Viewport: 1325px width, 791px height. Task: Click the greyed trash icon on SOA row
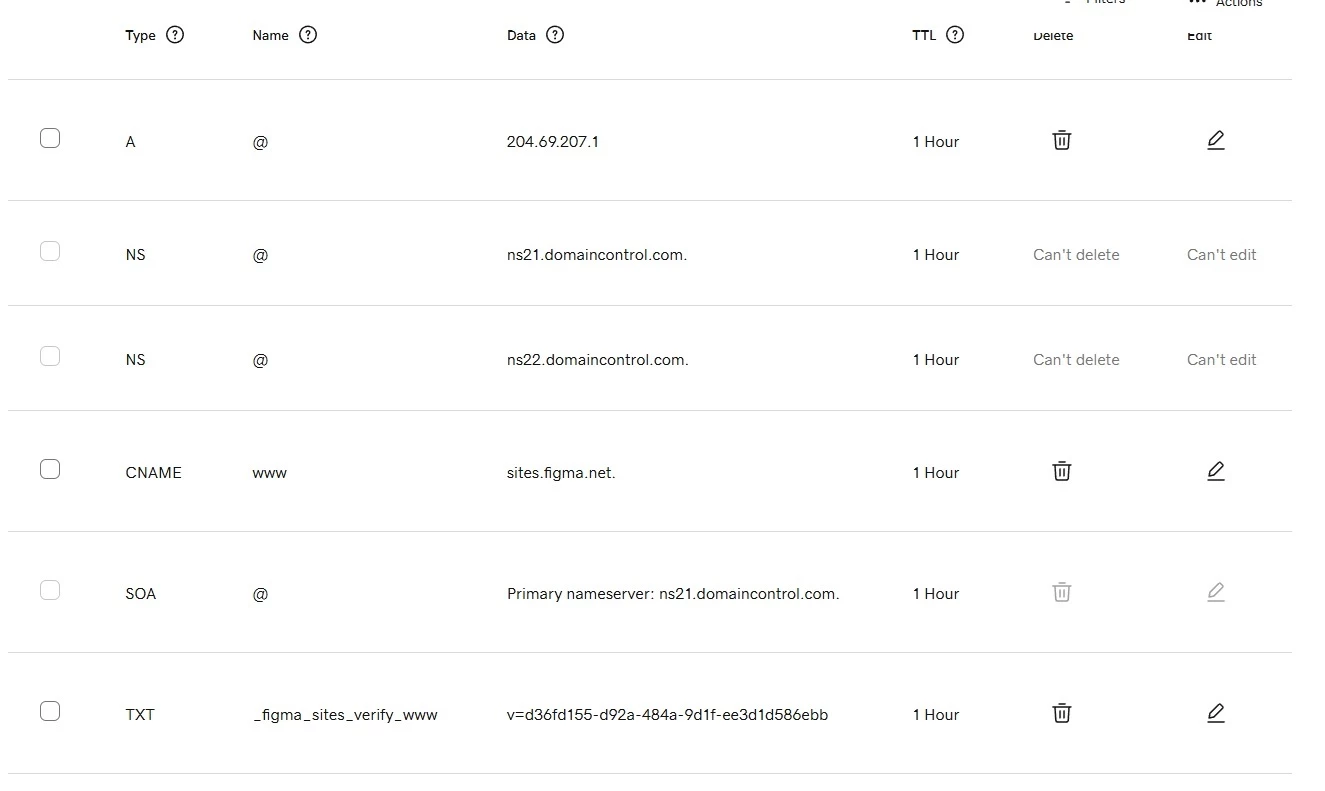pos(1062,592)
